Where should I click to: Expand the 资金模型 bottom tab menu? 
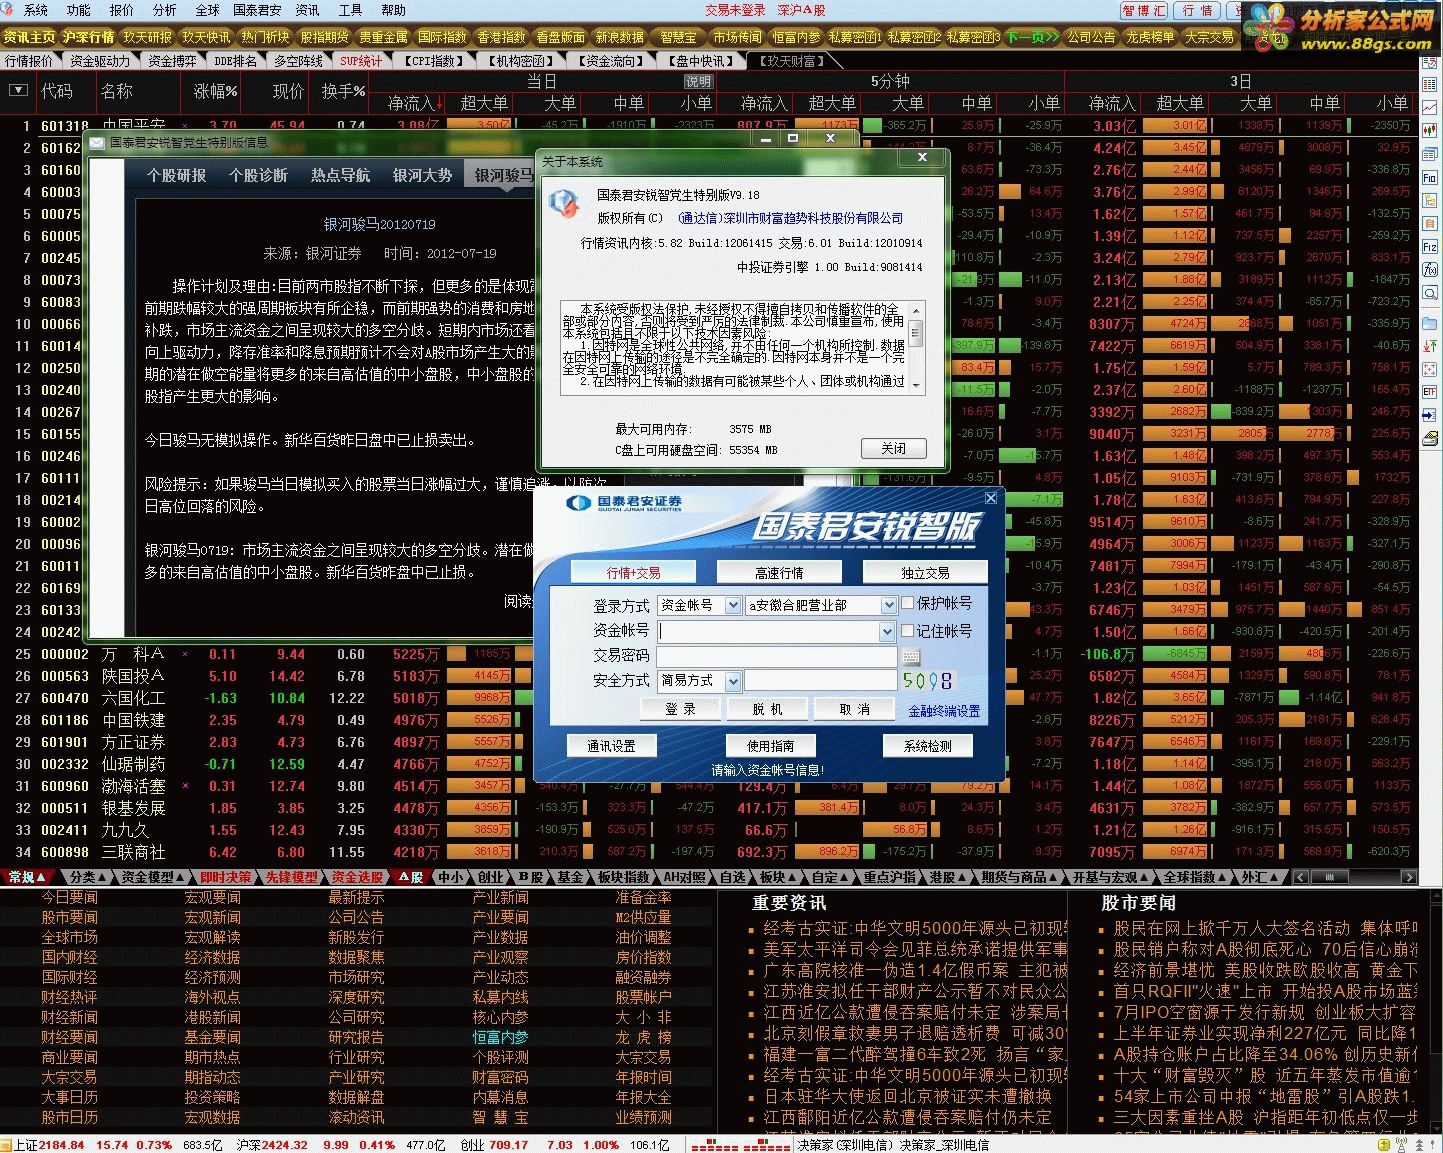coord(153,877)
